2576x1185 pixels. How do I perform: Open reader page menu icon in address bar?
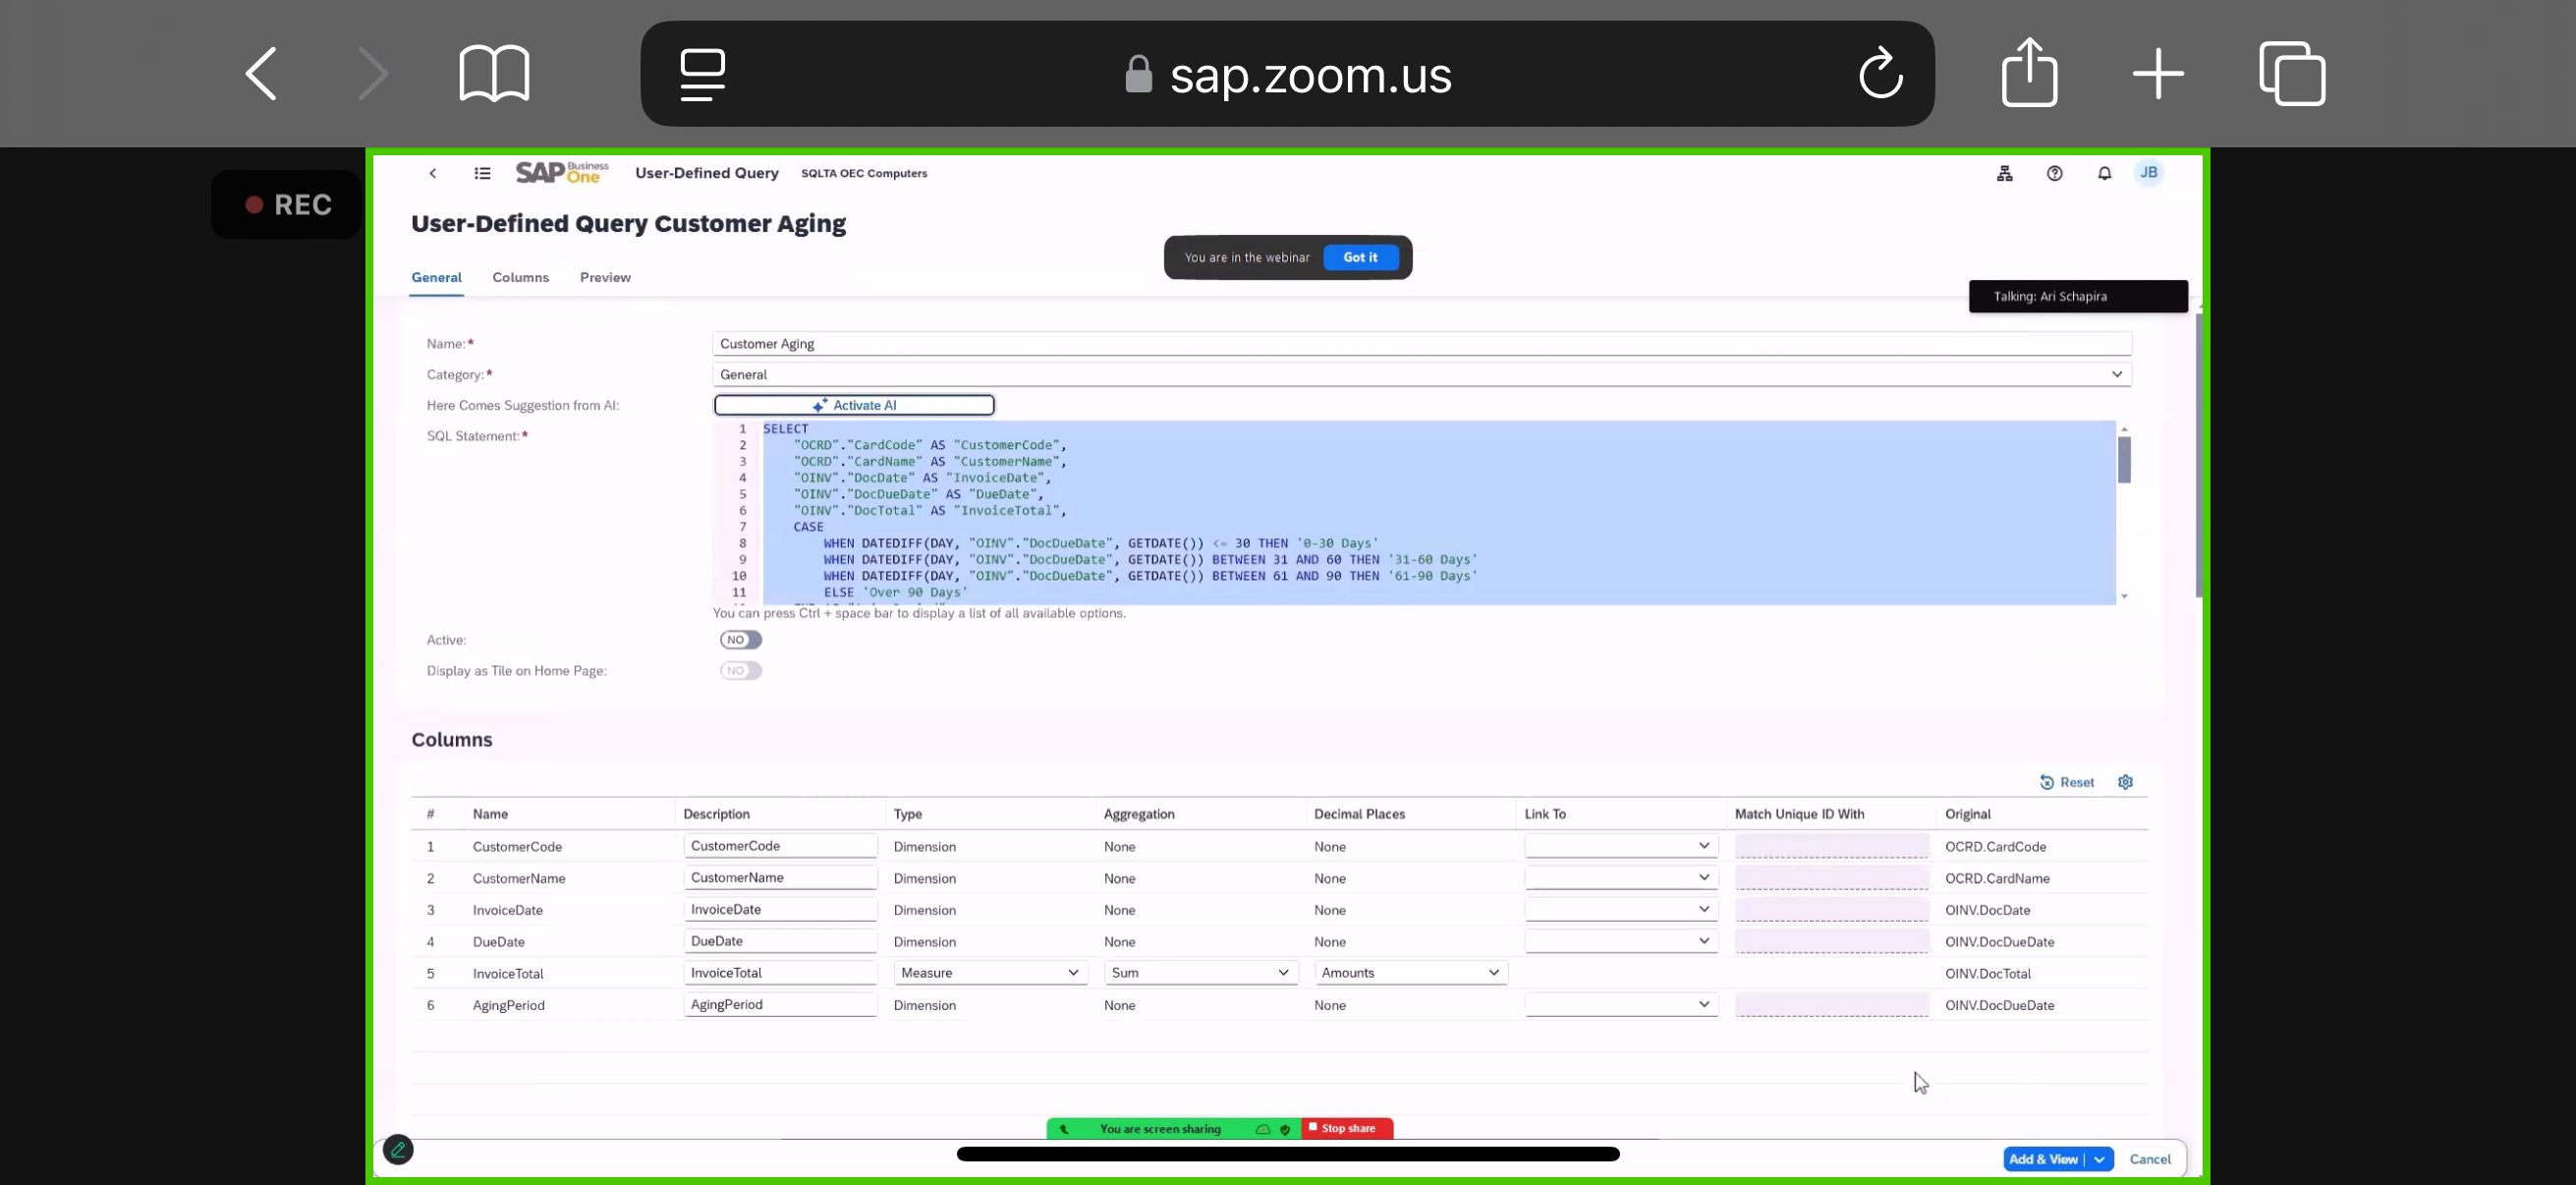pos(702,74)
